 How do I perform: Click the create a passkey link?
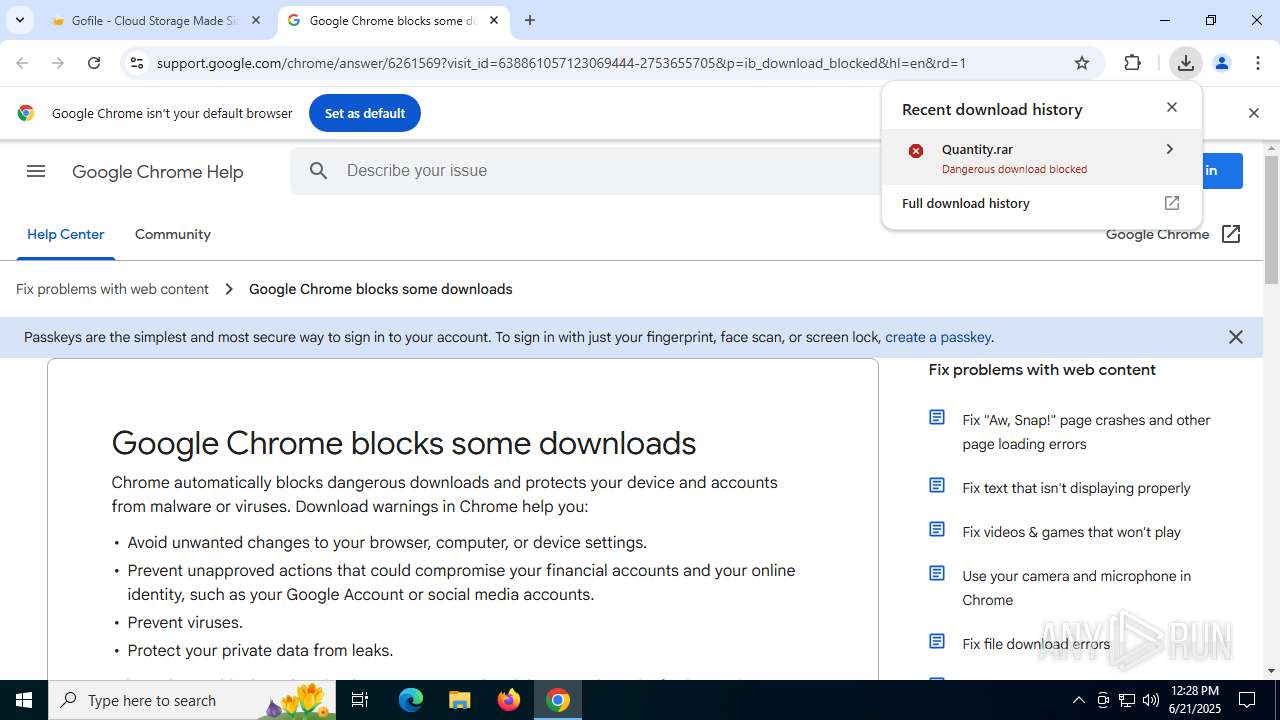[938, 337]
